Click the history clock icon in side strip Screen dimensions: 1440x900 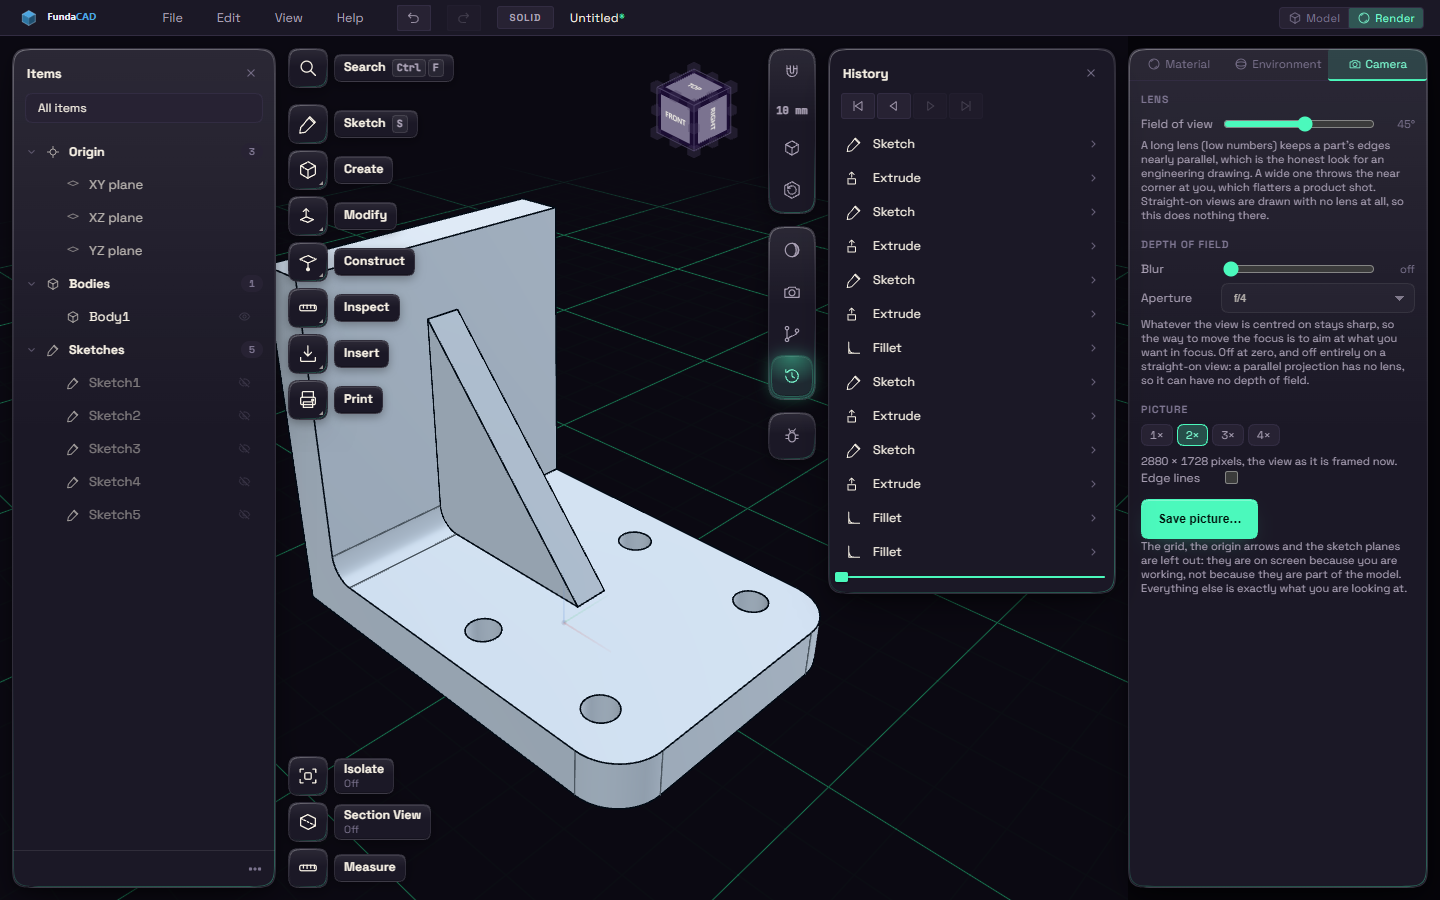792,376
